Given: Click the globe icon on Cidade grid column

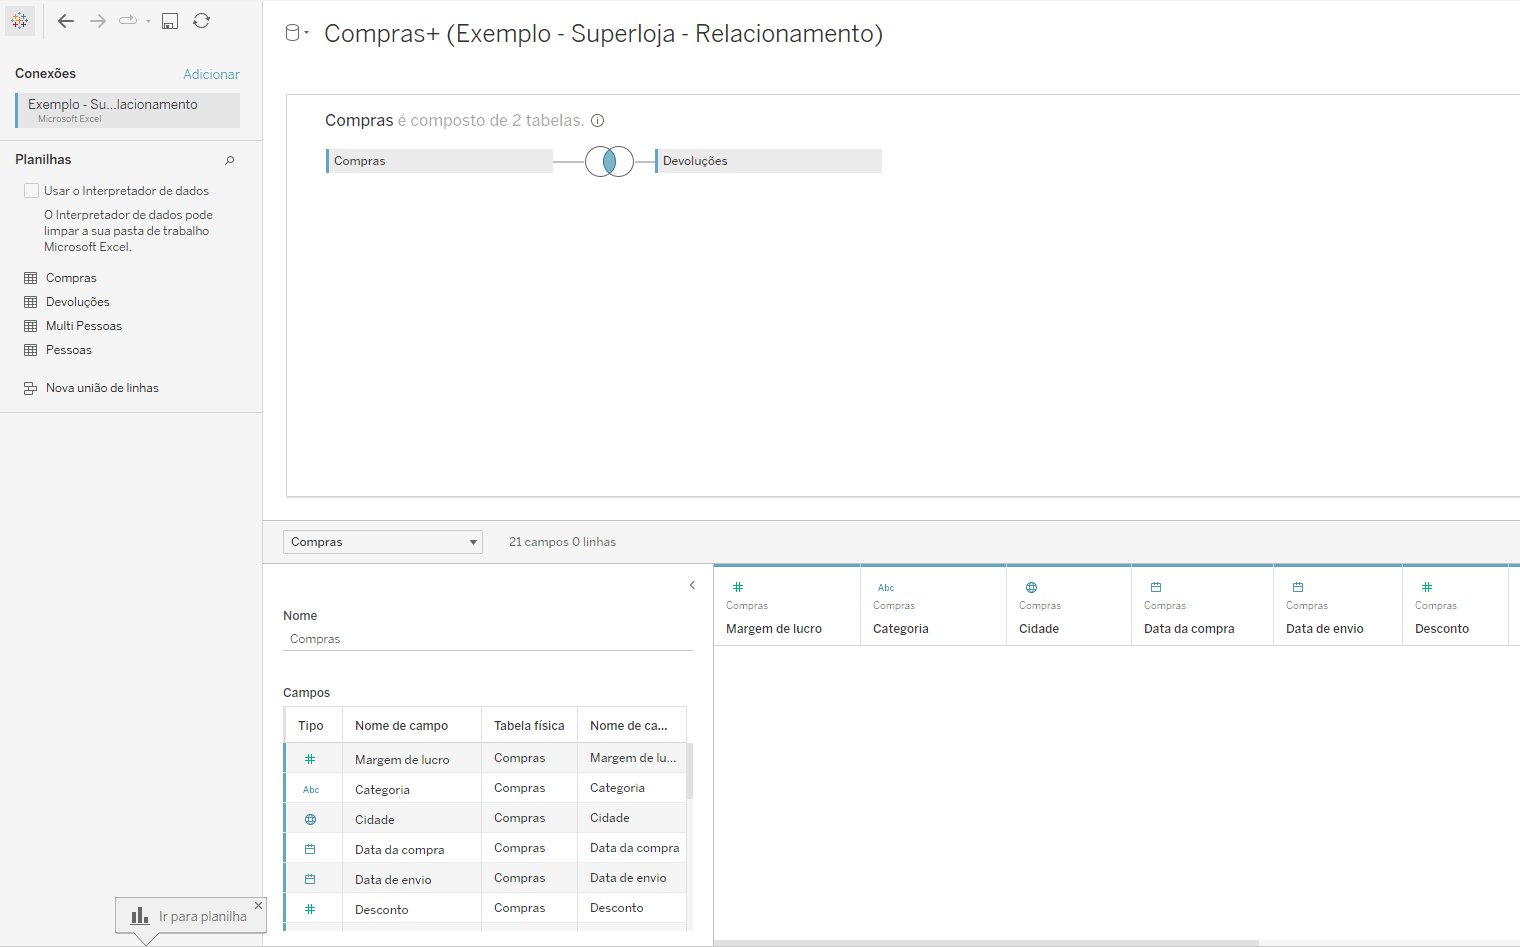Looking at the screenshot, I should click(x=1031, y=587).
